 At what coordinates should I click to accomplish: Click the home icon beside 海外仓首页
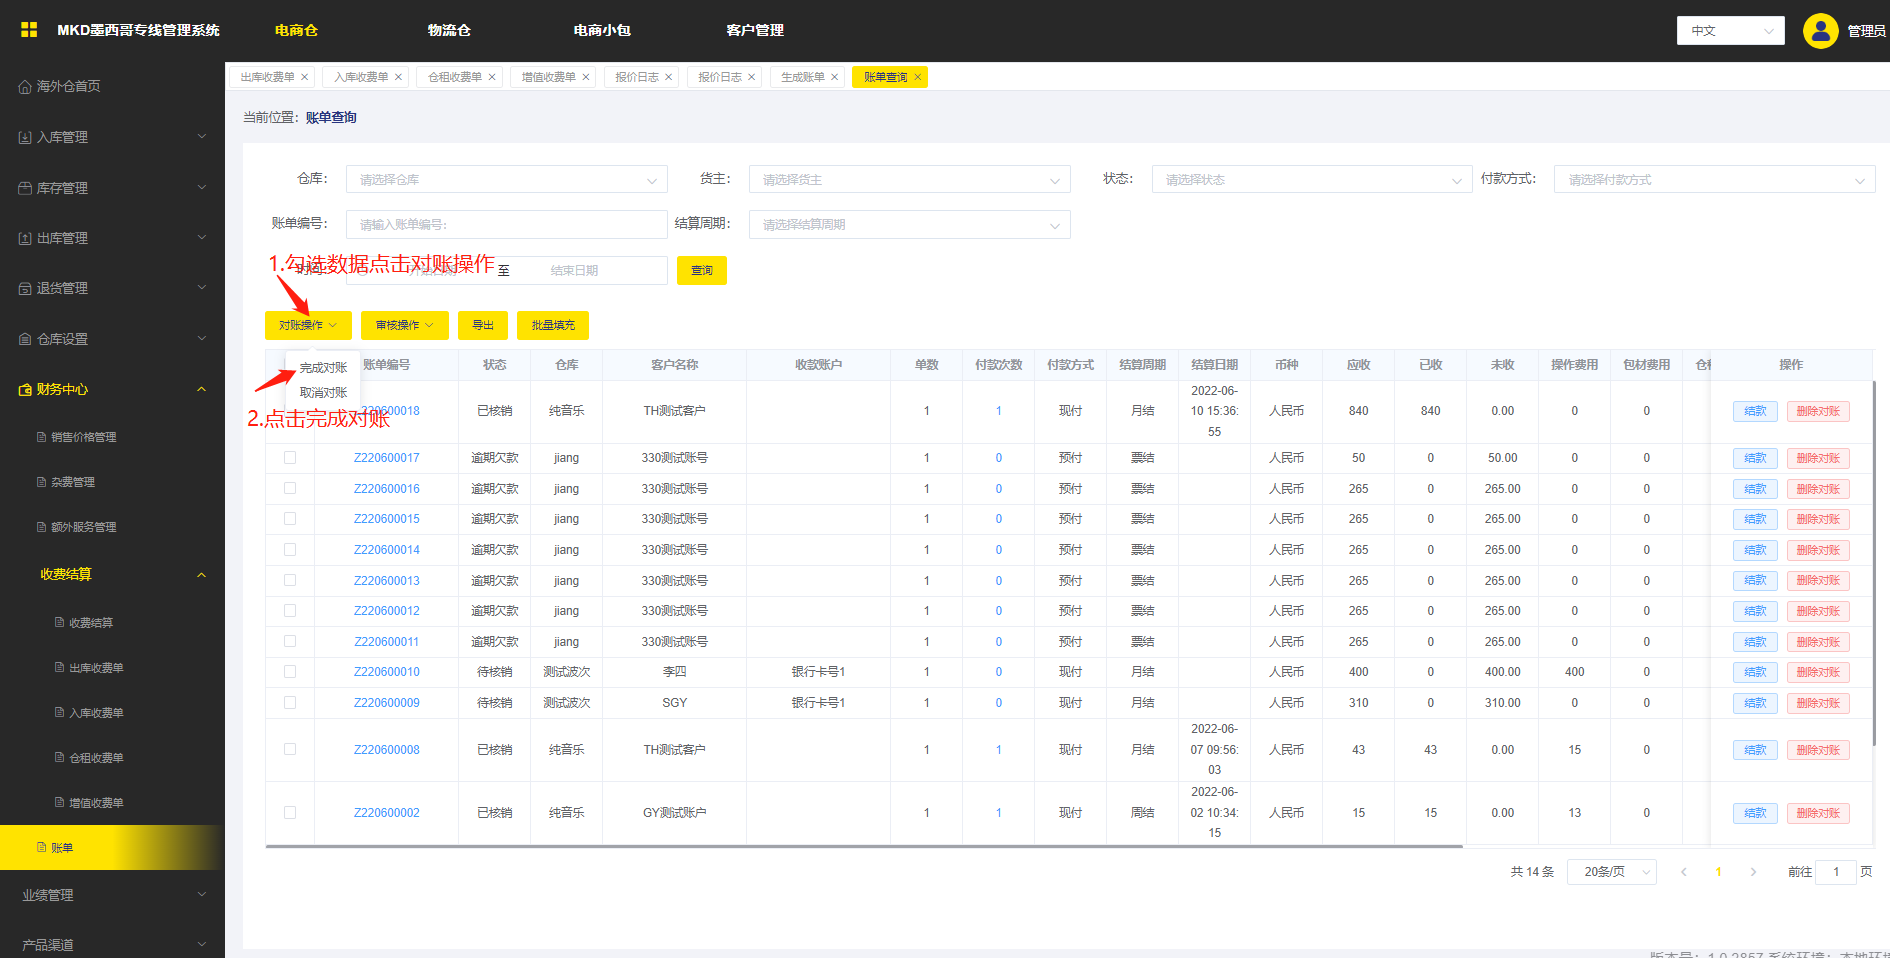pyautogui.click(x=25, y=87)
